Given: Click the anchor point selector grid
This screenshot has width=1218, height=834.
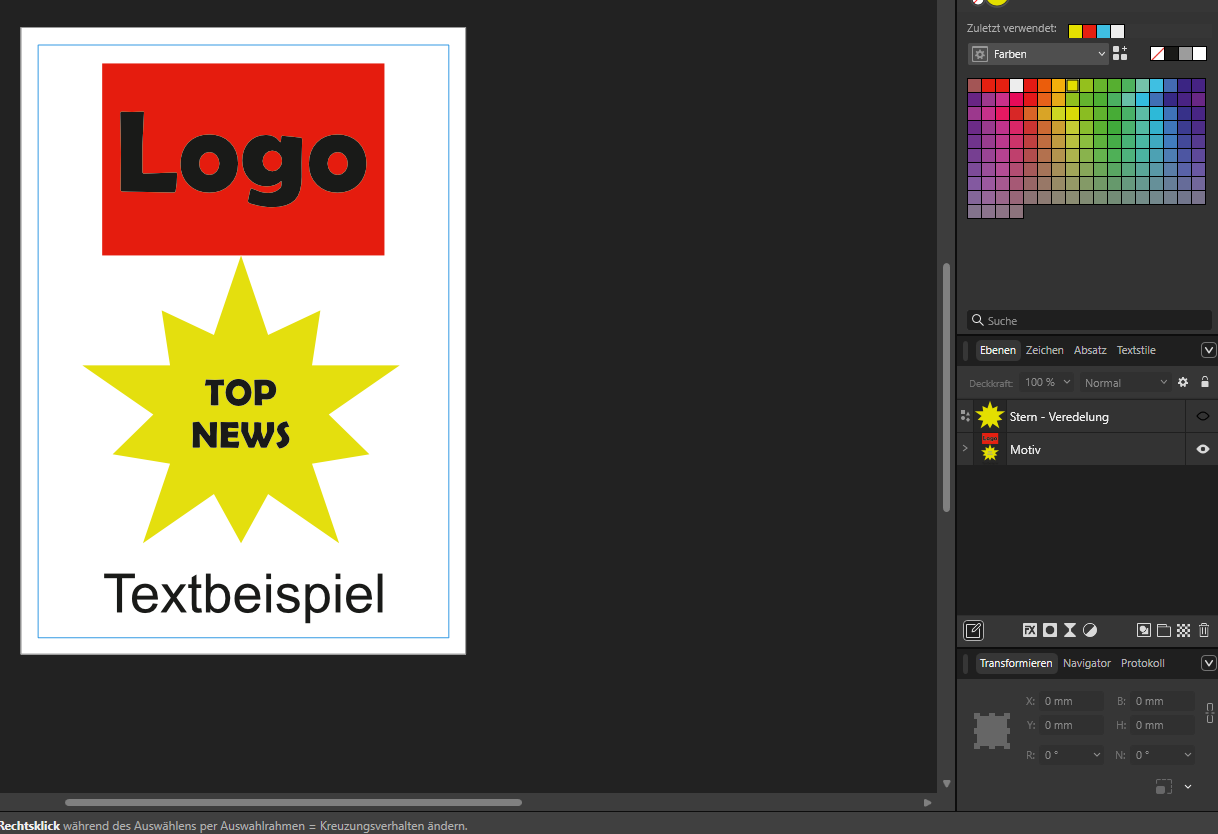Looking at the screenshot, I should click(x=992, y=731).
